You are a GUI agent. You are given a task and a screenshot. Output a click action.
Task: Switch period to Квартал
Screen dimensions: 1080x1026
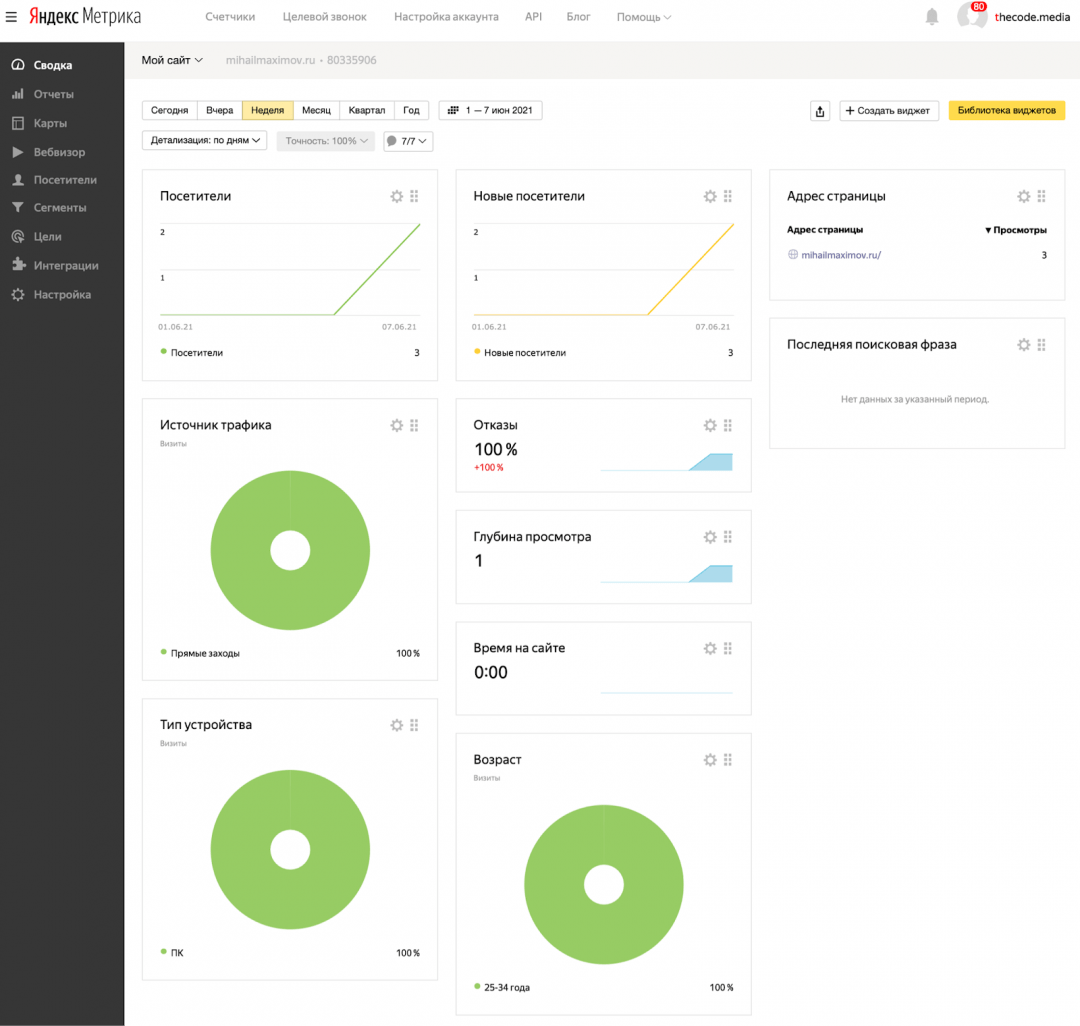point(367,111)
